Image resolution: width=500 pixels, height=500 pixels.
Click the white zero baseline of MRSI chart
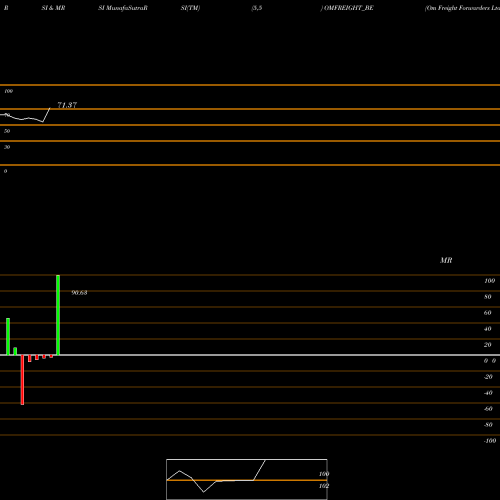click(250, 355)
